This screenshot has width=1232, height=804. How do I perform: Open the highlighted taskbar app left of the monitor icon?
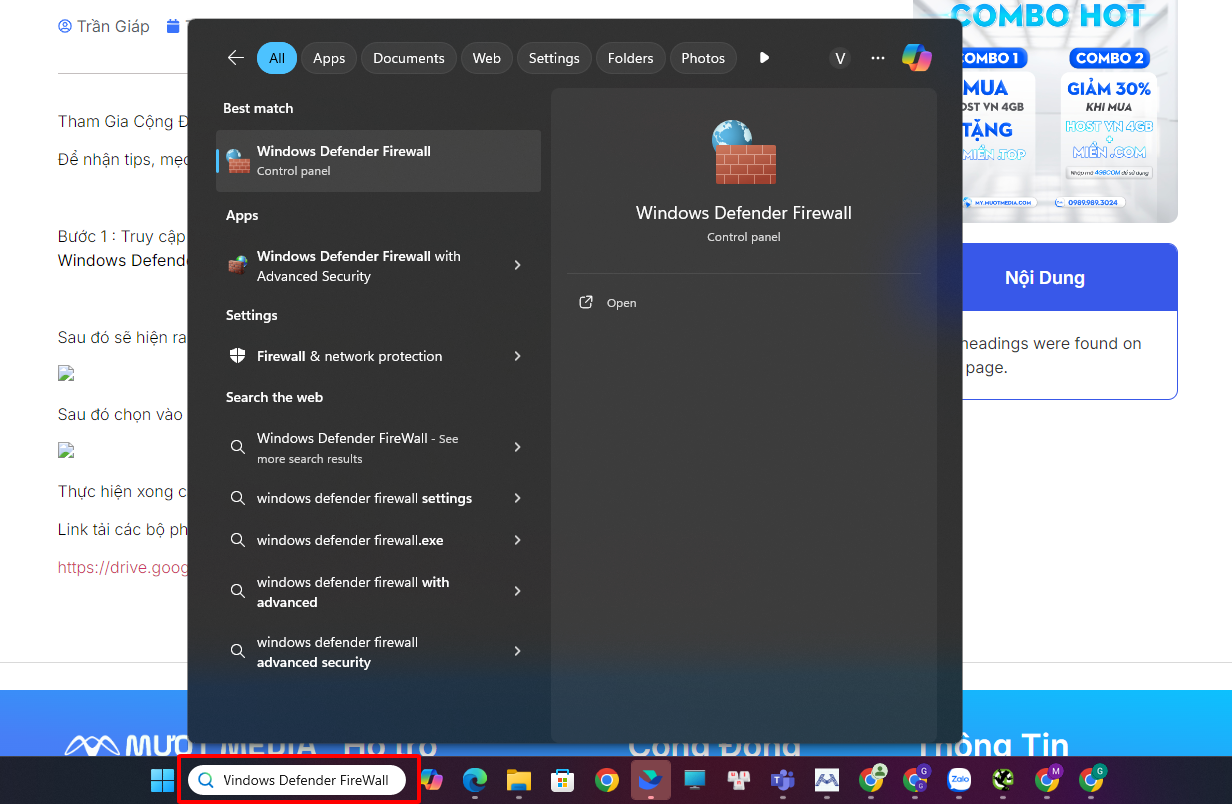point(651,780)
